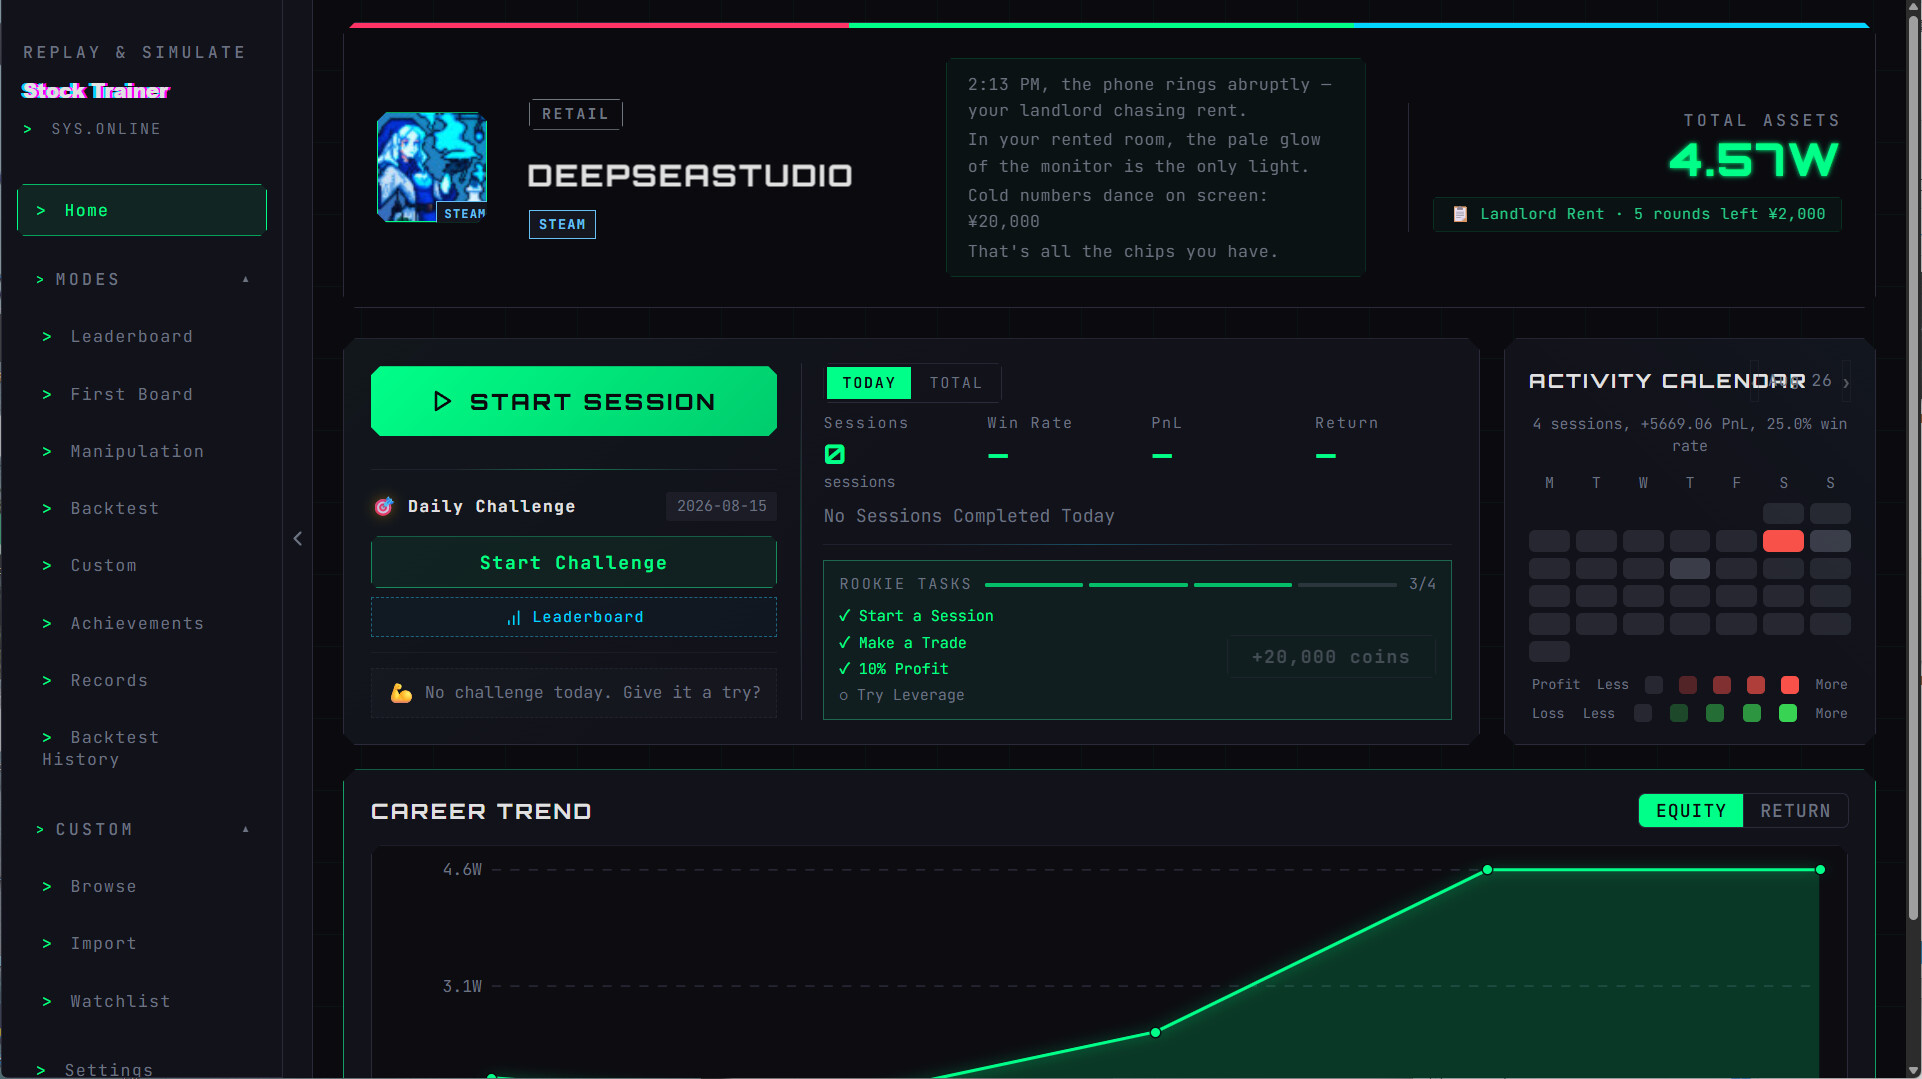
Task: Click the Daily Challenge target icon
Action: (x=384, y=507)
